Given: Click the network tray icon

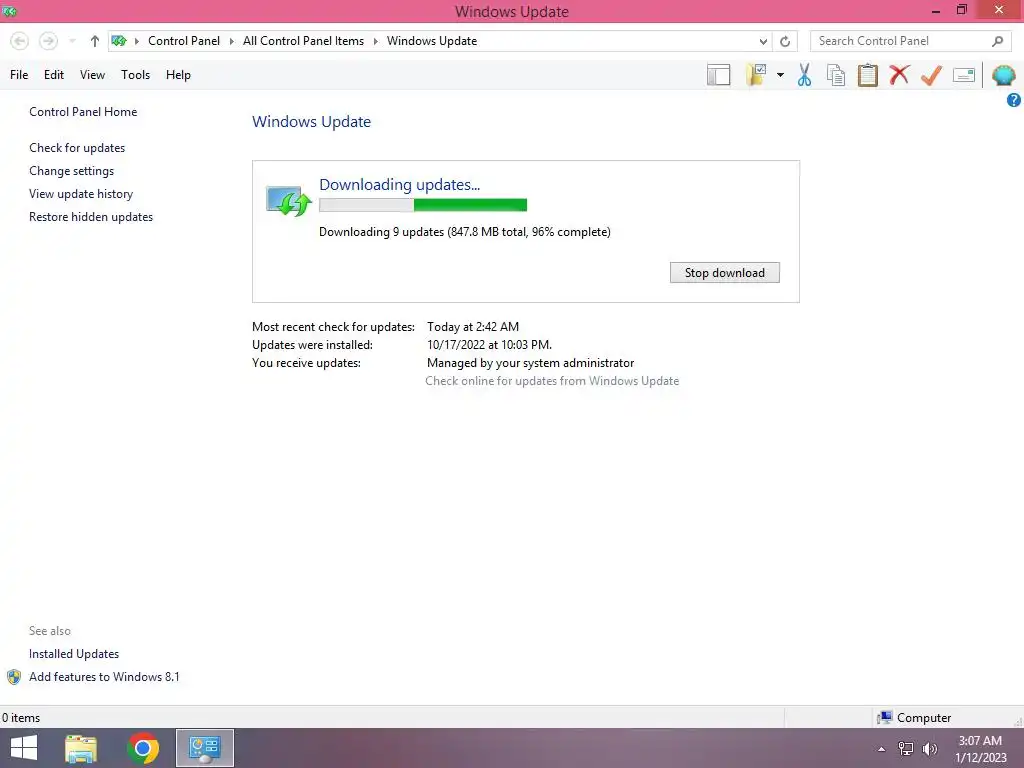Looking at the screenshot, I should [906, 749].
